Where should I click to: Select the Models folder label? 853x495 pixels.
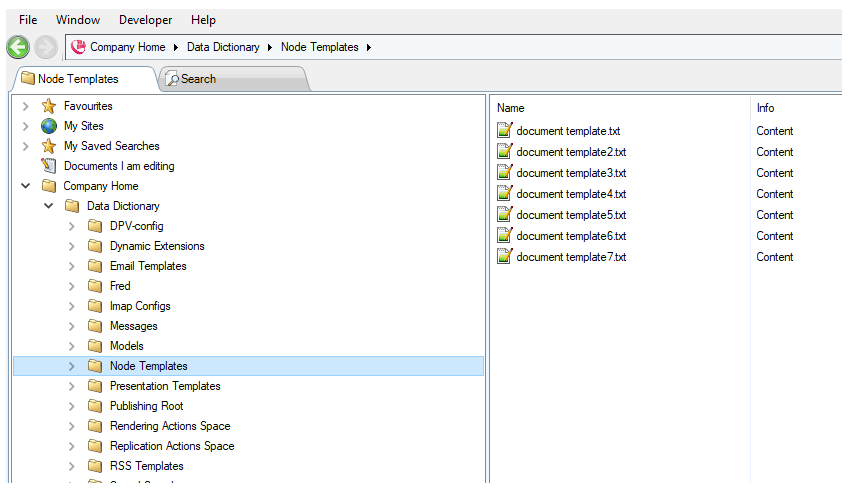[126, 346]
